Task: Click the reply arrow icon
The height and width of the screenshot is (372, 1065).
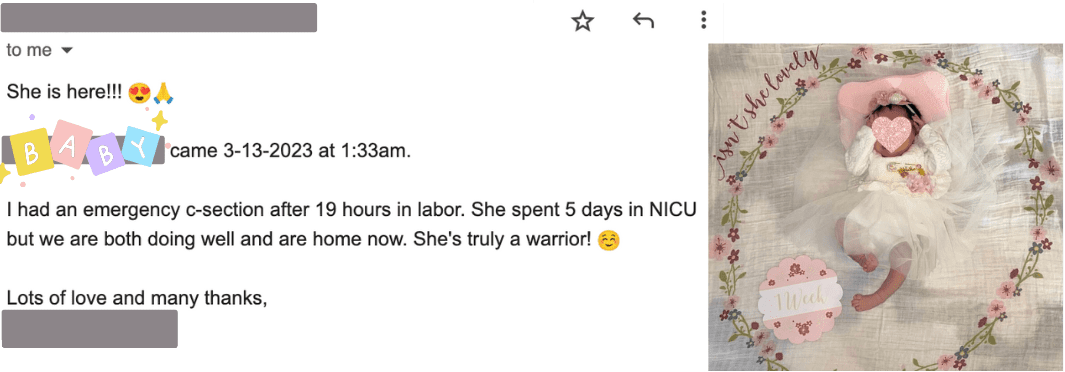Action: [x=643, y=20]
